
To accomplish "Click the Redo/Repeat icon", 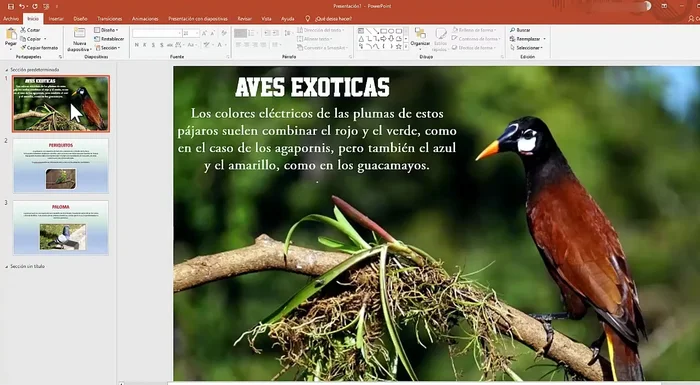I will click(x=35, y=6).
